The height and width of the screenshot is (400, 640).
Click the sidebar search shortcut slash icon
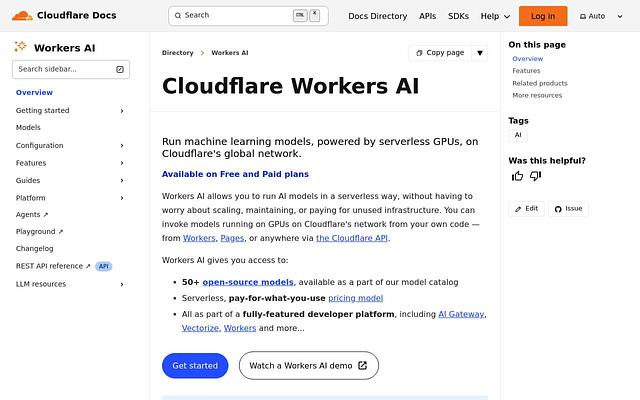(x=120, y=69)
